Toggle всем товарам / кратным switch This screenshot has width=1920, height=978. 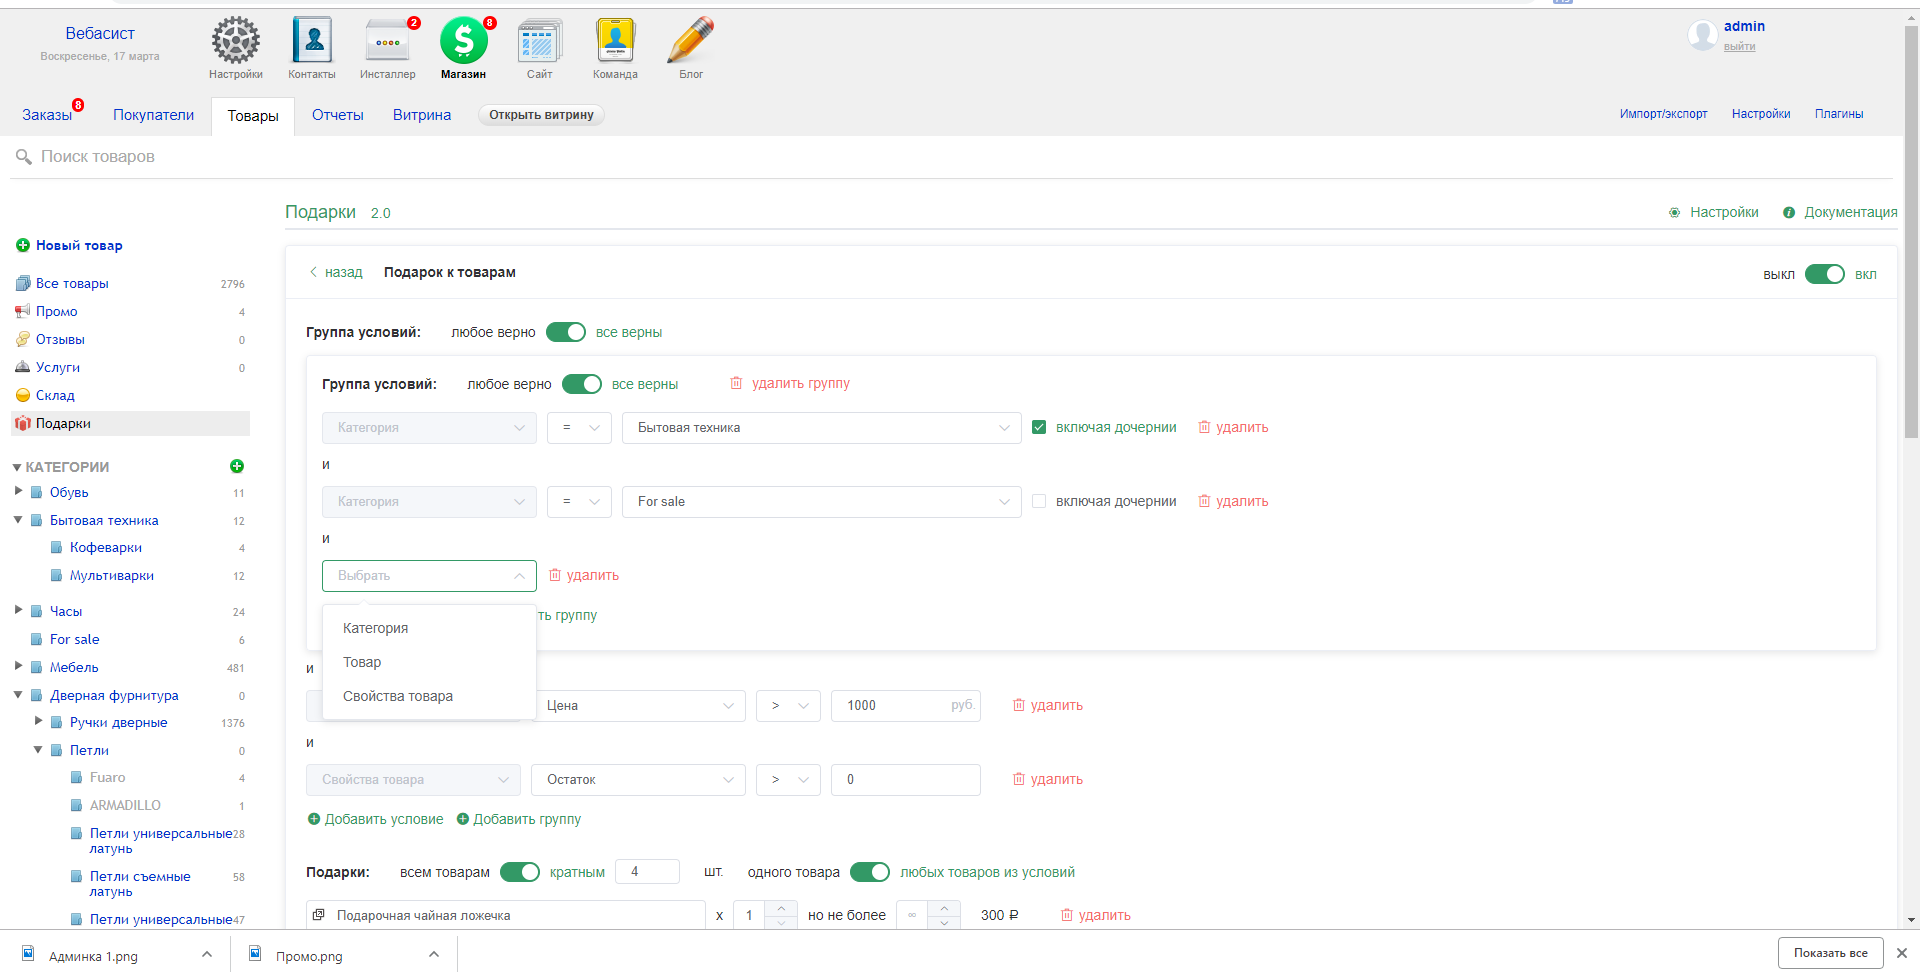tap(520, 872)
